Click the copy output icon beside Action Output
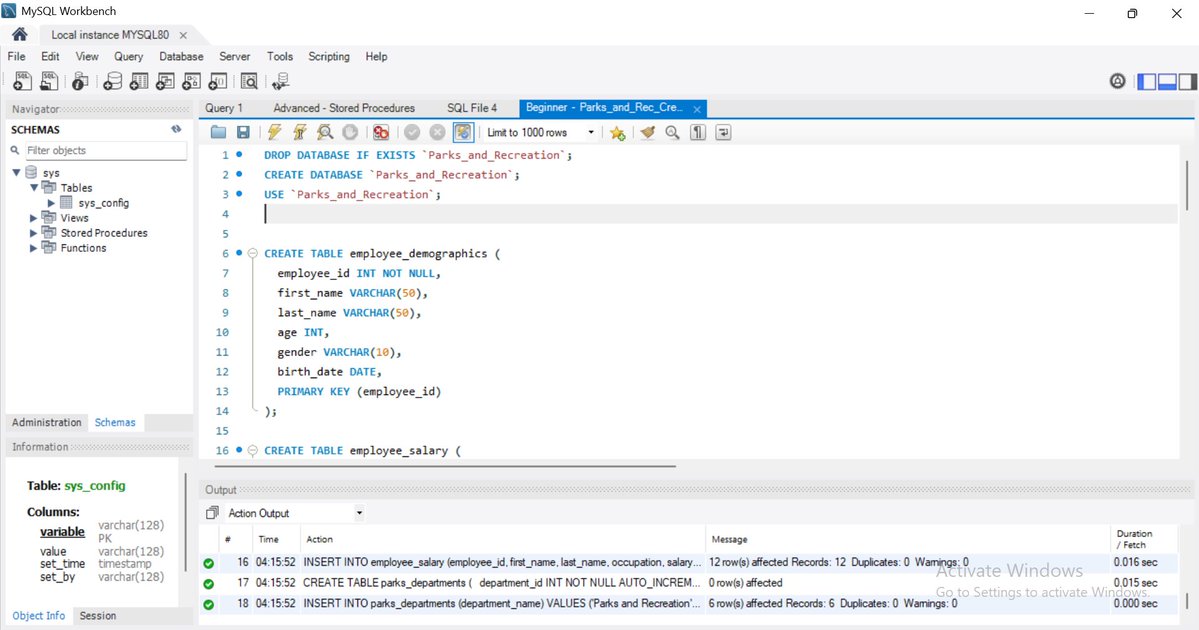This screenshot has width=1199, height=630. coord(213,513)
